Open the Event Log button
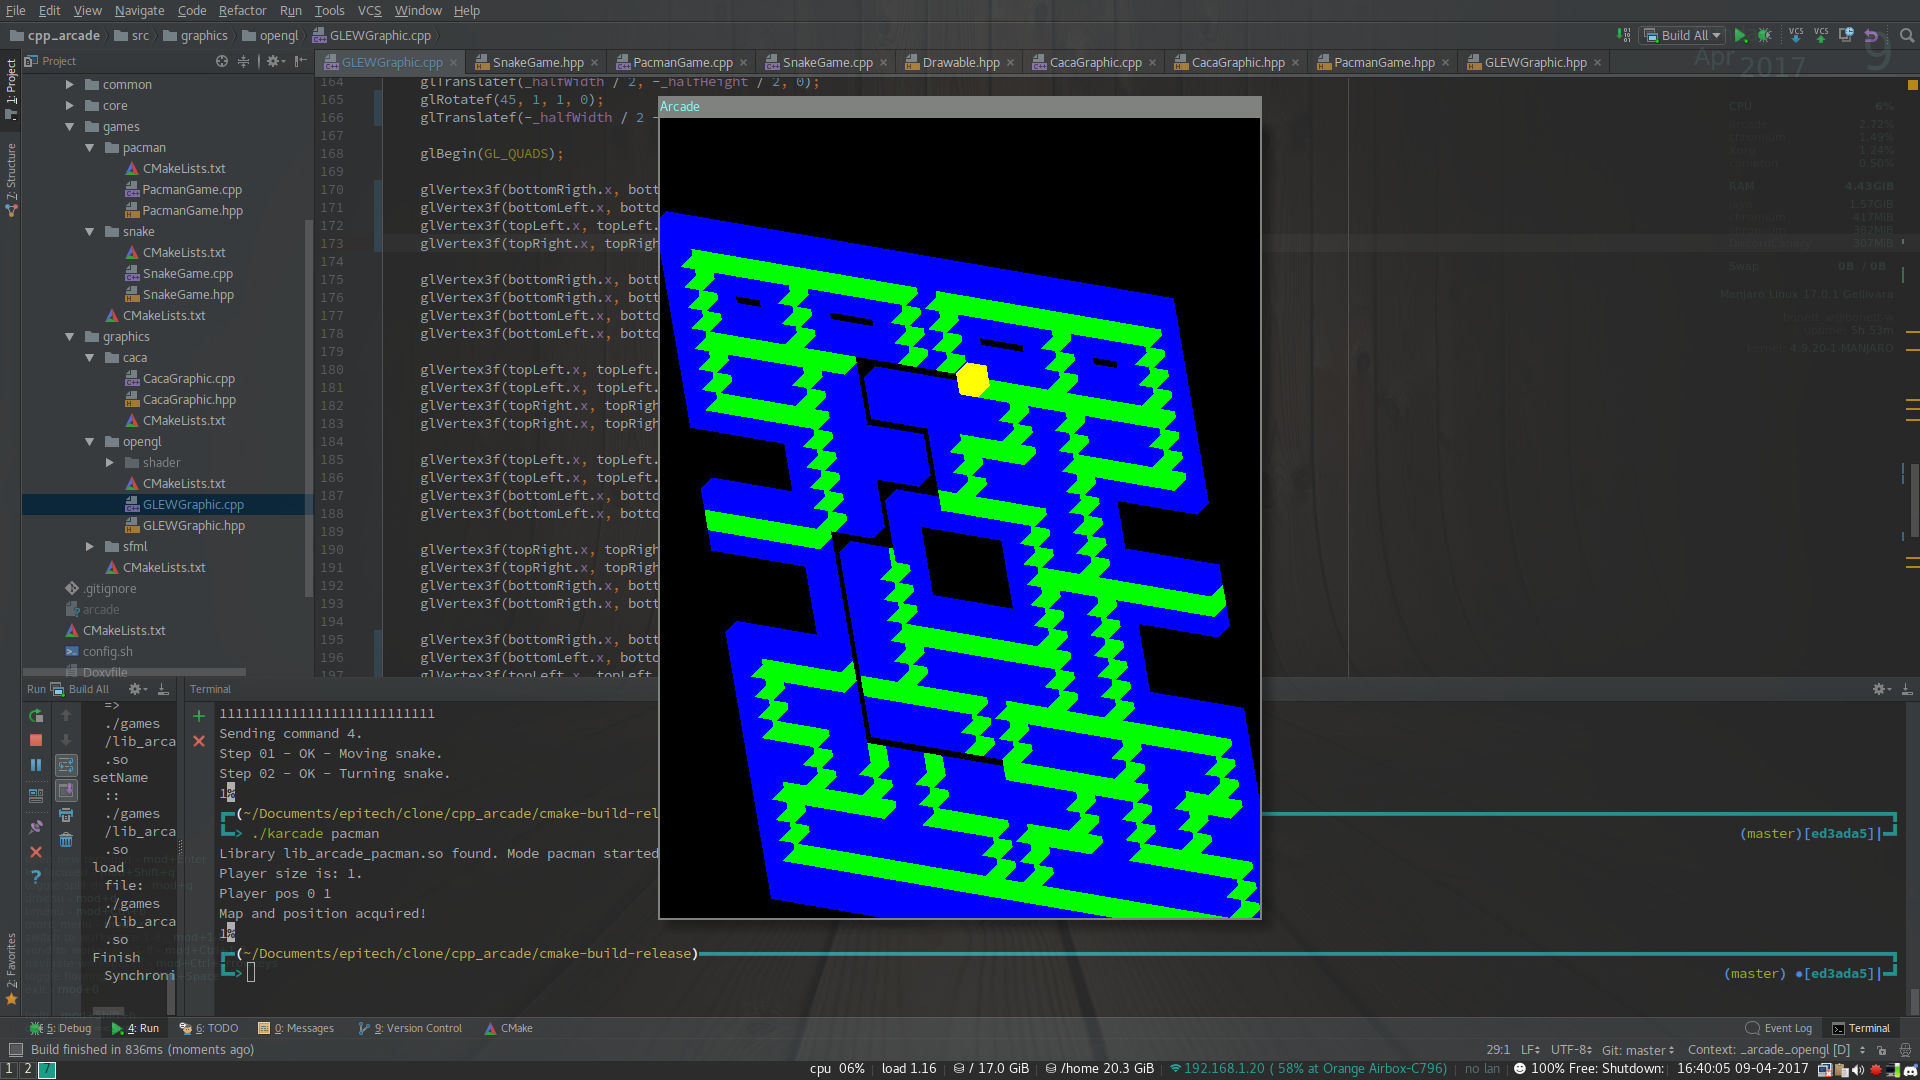1920x1080 pixels. tap(1779, 1028)
